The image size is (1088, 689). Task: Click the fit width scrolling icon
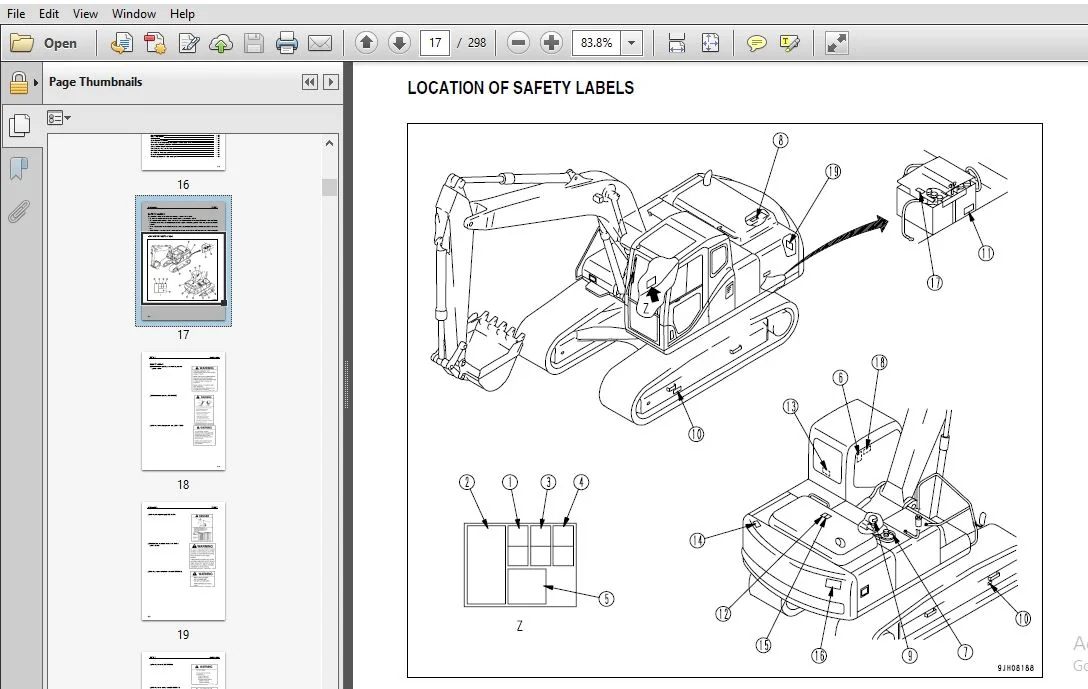click(677, 43)
